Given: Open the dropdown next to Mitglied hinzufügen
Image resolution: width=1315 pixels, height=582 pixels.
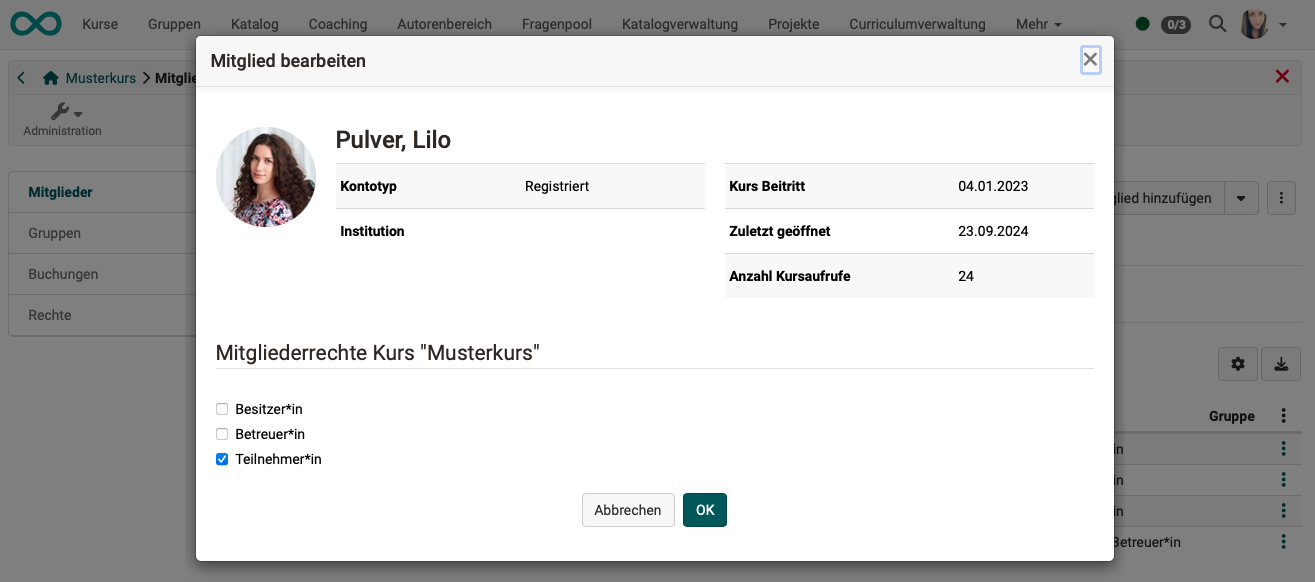Looking at the screenshot, I should coord(1241,198).
